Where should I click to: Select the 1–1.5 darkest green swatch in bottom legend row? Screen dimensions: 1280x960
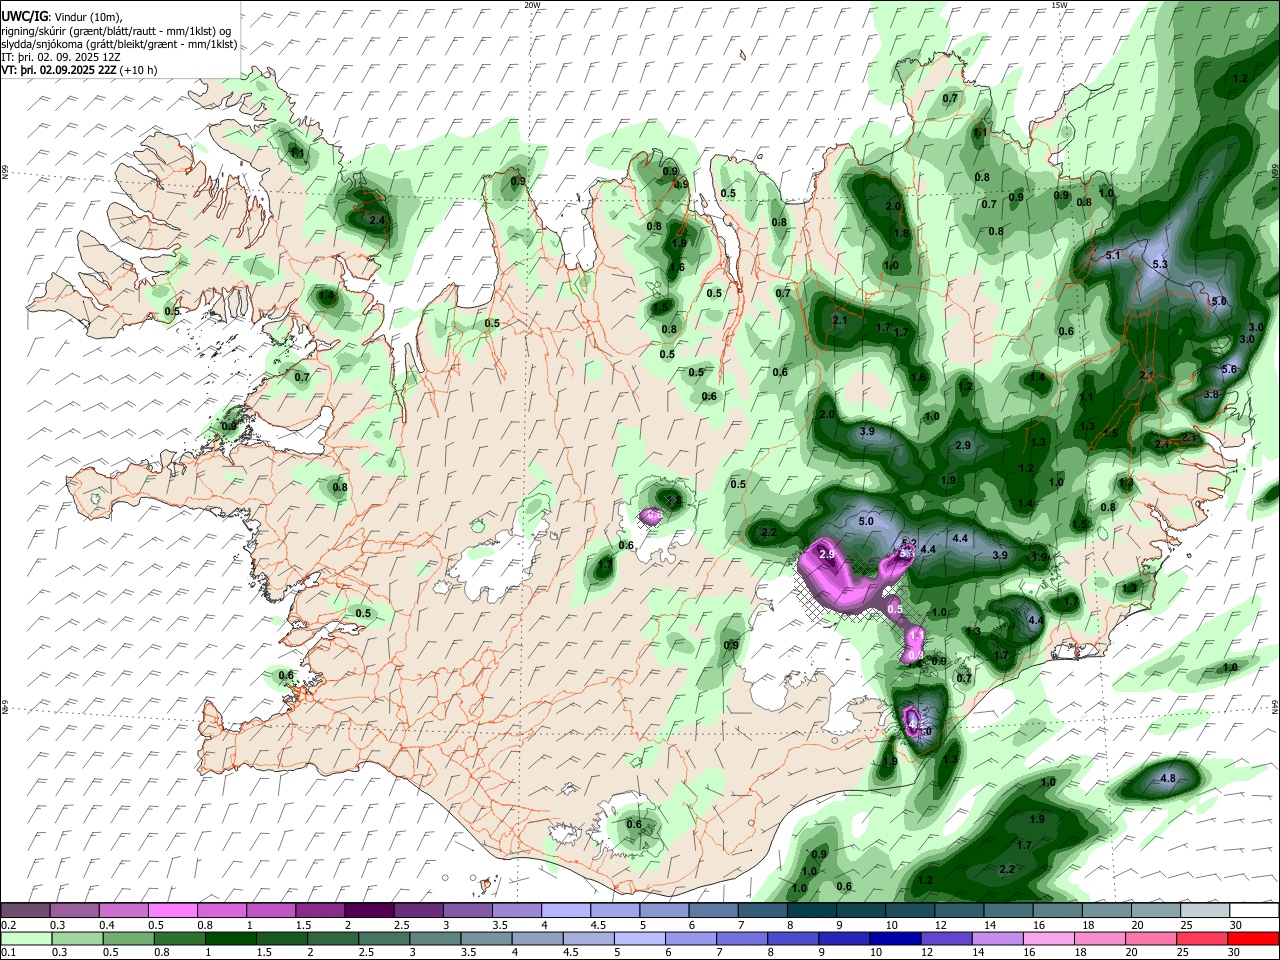(231, 938)
